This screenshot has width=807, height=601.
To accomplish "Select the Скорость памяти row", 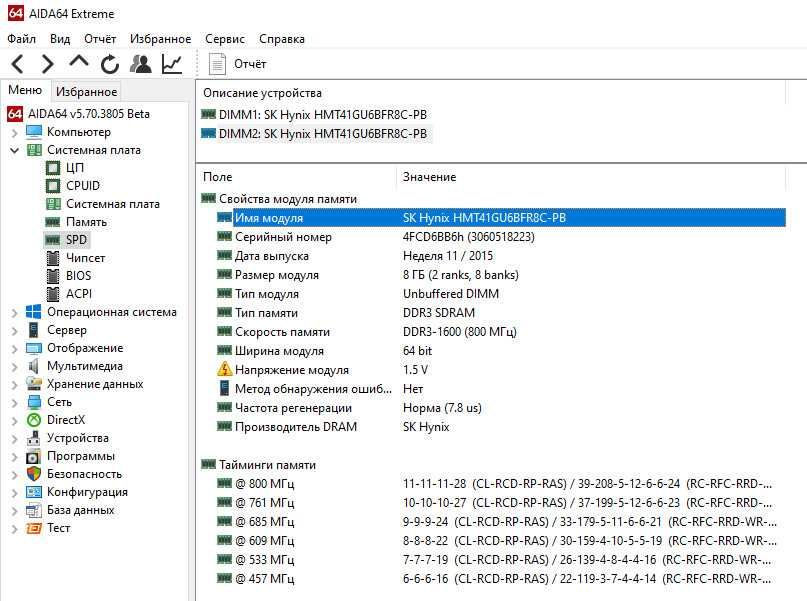I will click(501, 332).
